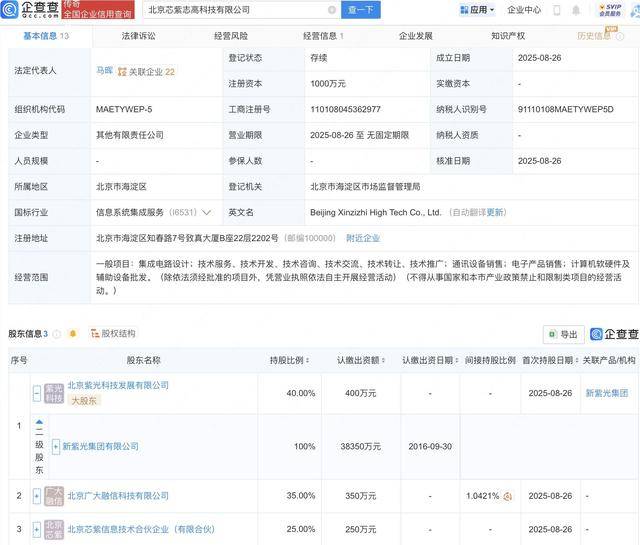This screenshot has height=545, width=640.
Task: Collapse the 二级股东 section arrow
Action: pyautogui.click(x=39, y=422)
